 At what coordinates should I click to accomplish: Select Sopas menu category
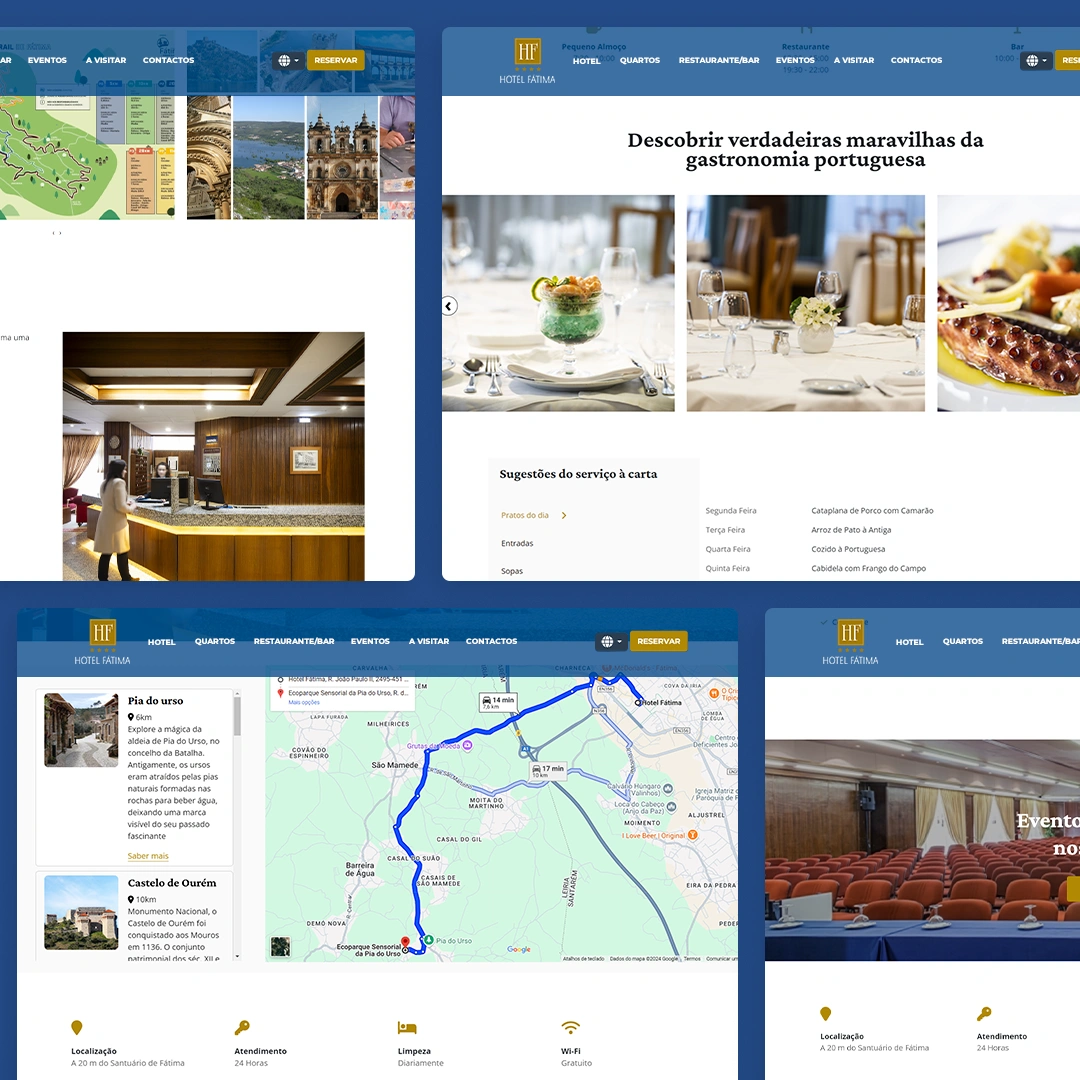(x=512, y=571)
